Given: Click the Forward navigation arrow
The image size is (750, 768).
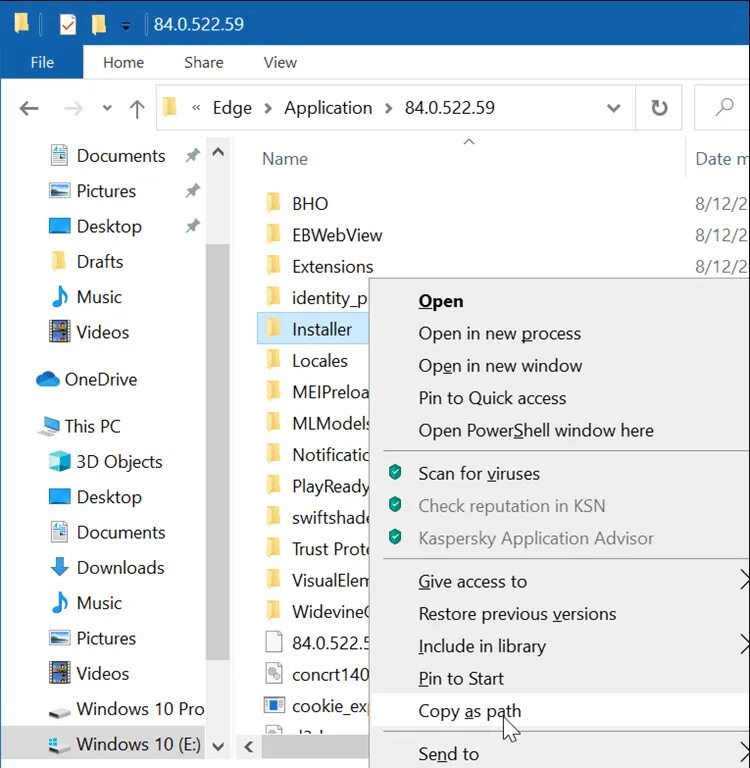Looking at the screenshot, I should [73, 108].
